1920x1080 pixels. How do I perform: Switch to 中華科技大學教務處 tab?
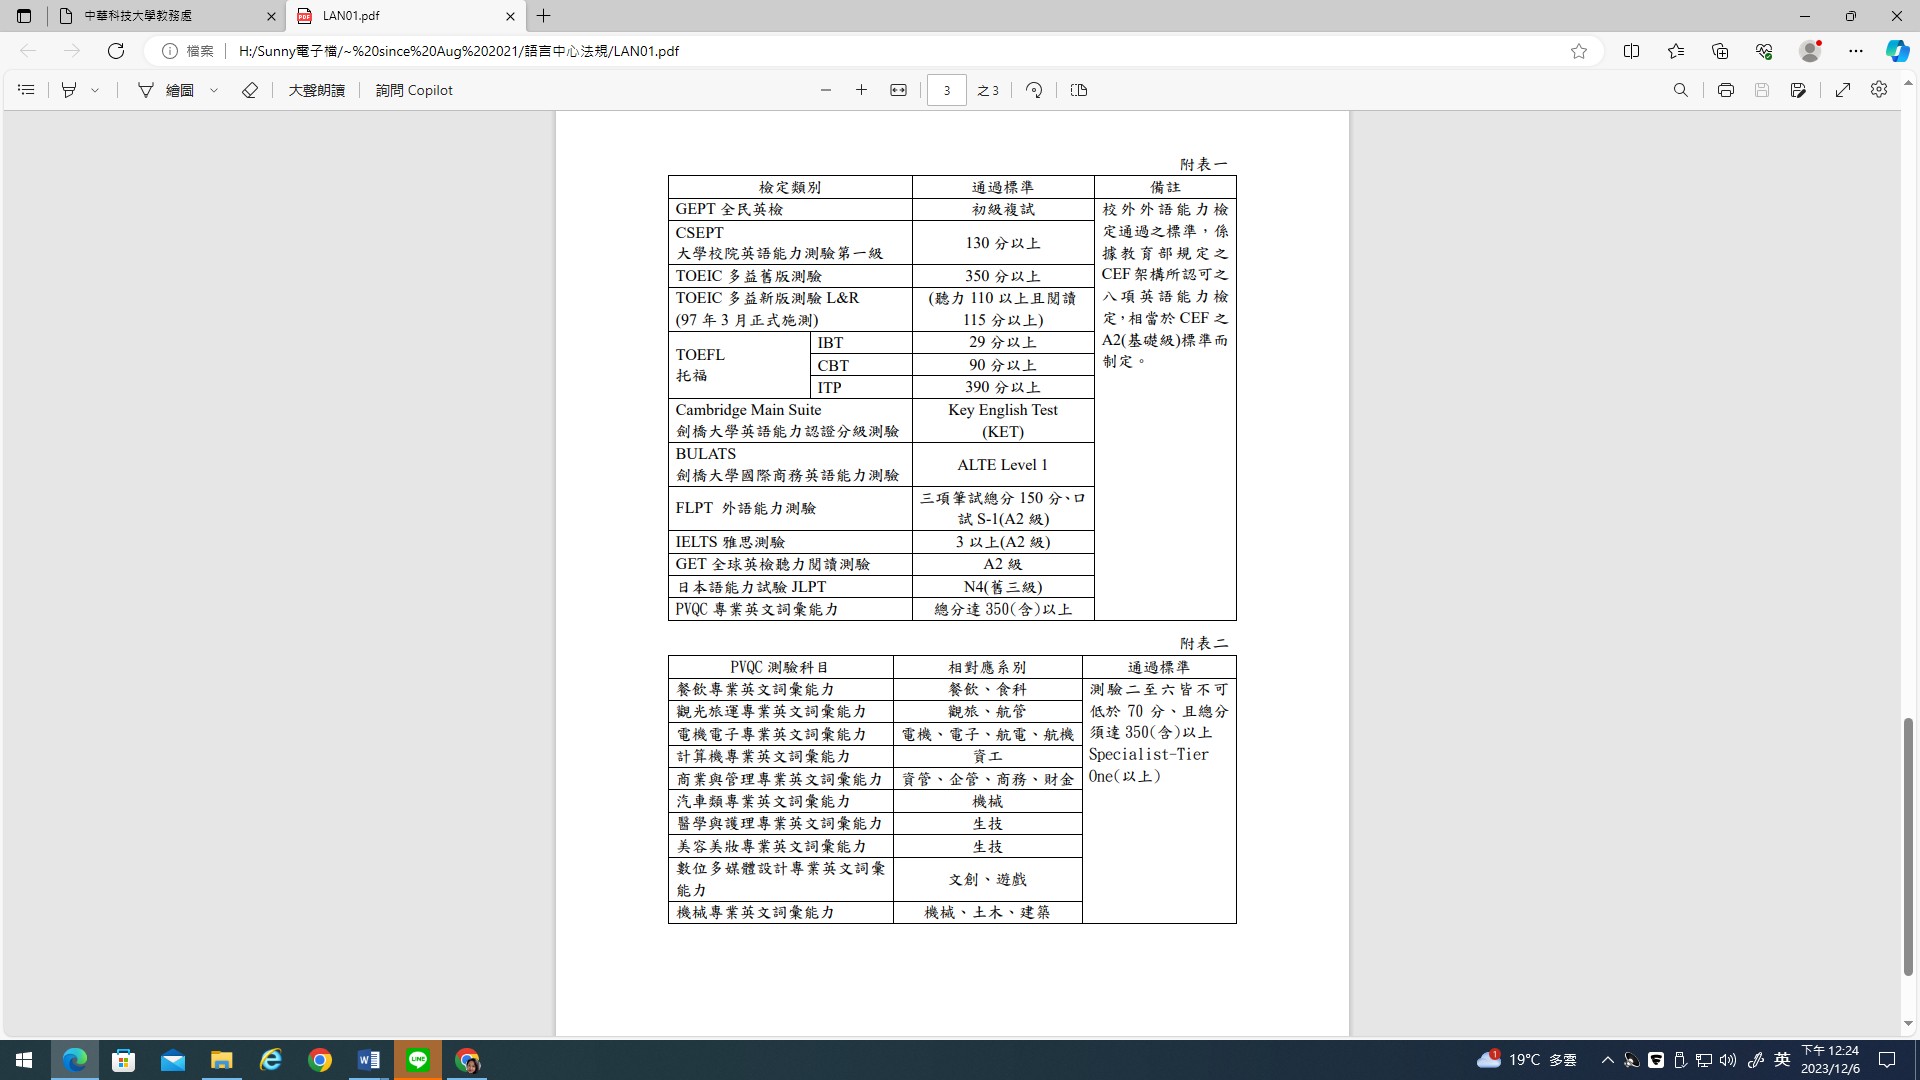point(168,16)
